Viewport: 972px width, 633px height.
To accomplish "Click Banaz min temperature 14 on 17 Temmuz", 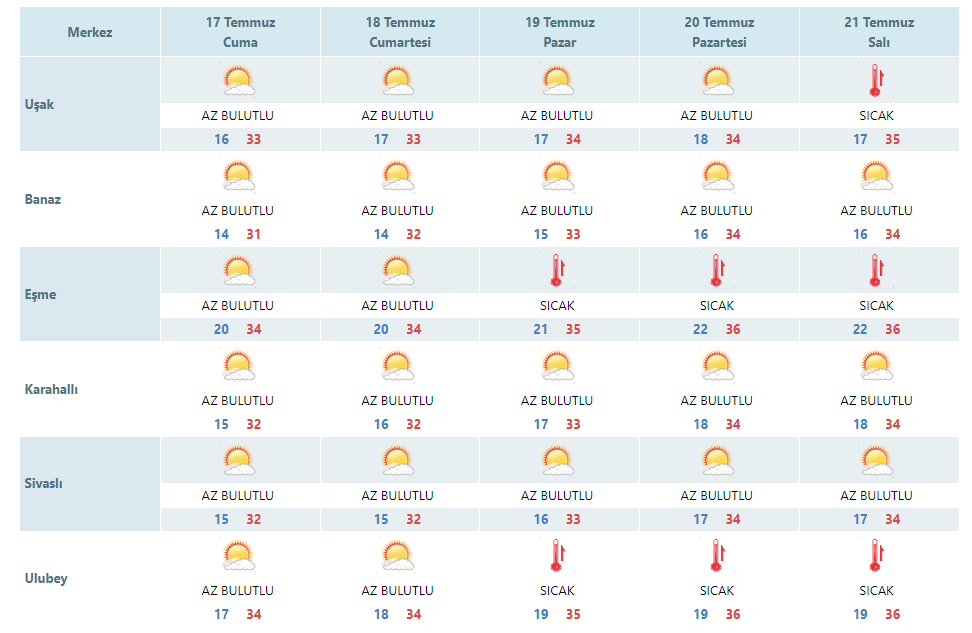I will click(221, 234).
